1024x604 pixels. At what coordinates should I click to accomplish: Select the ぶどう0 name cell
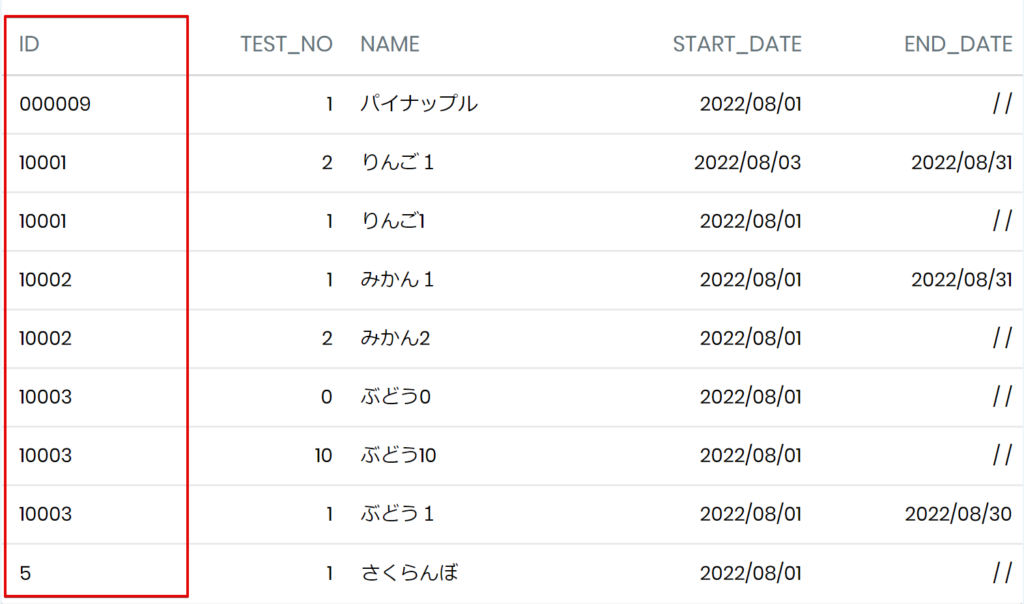click(x=395, y=396)
